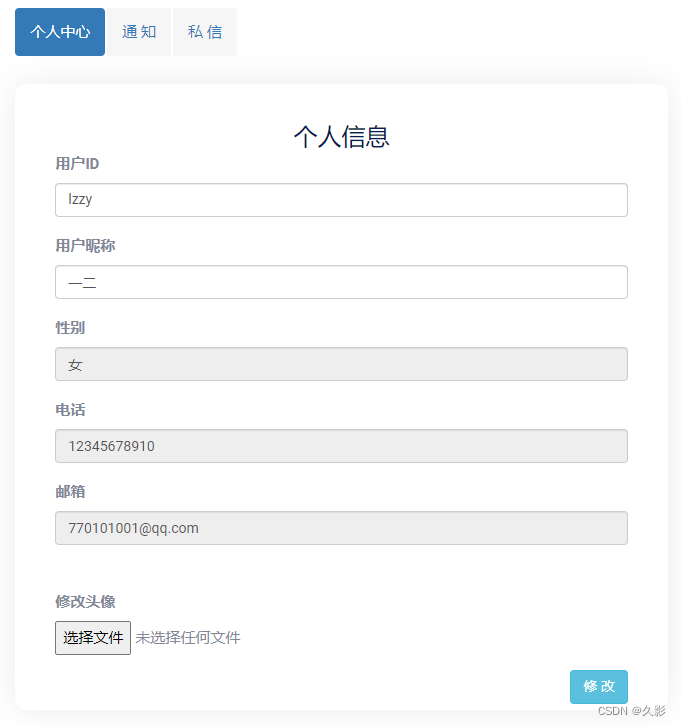Click the 邮箱 label
The image size is (681, 726).
coord(70,491)
